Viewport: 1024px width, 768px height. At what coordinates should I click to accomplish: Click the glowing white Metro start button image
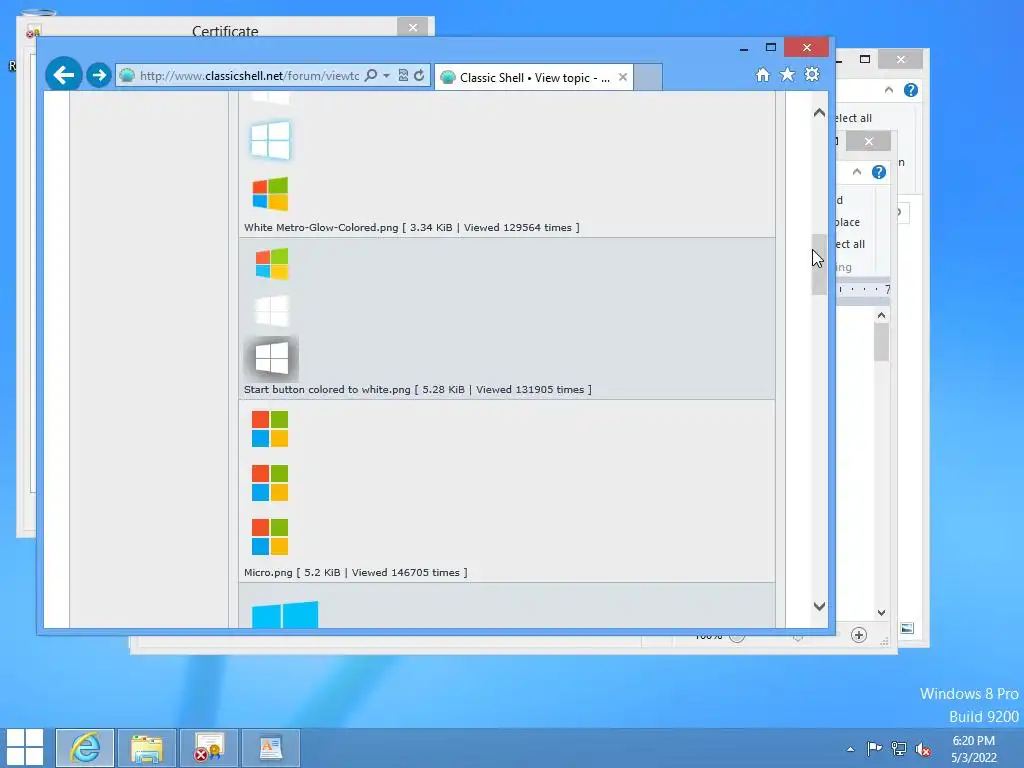coord(270,140)
